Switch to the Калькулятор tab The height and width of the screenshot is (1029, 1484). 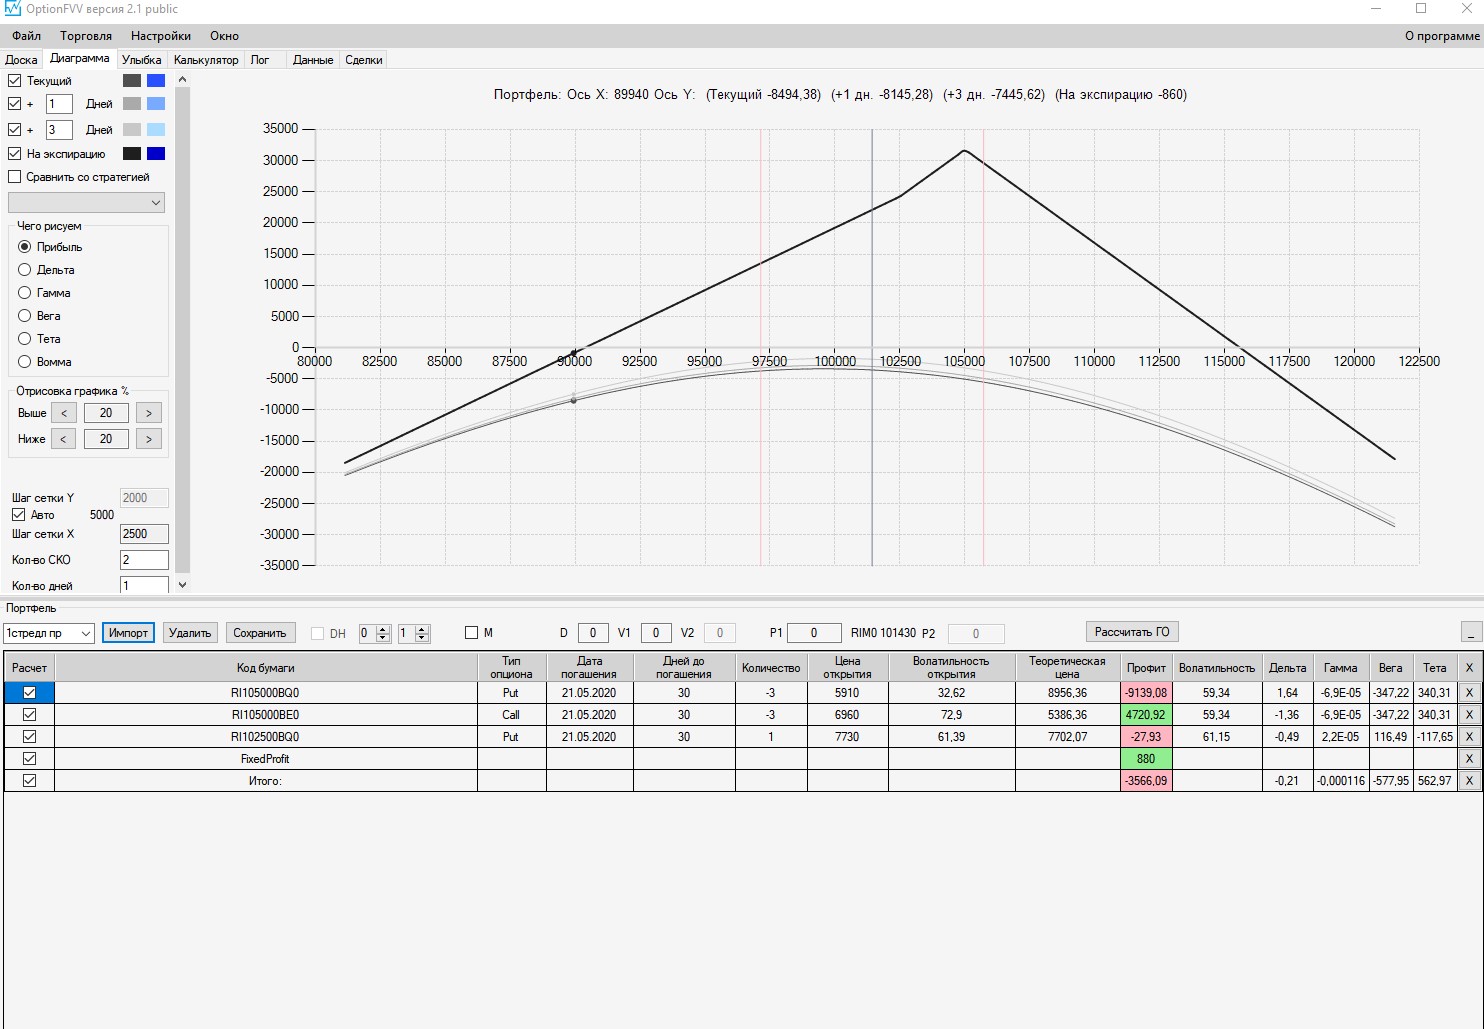click(x=206, y=60)
